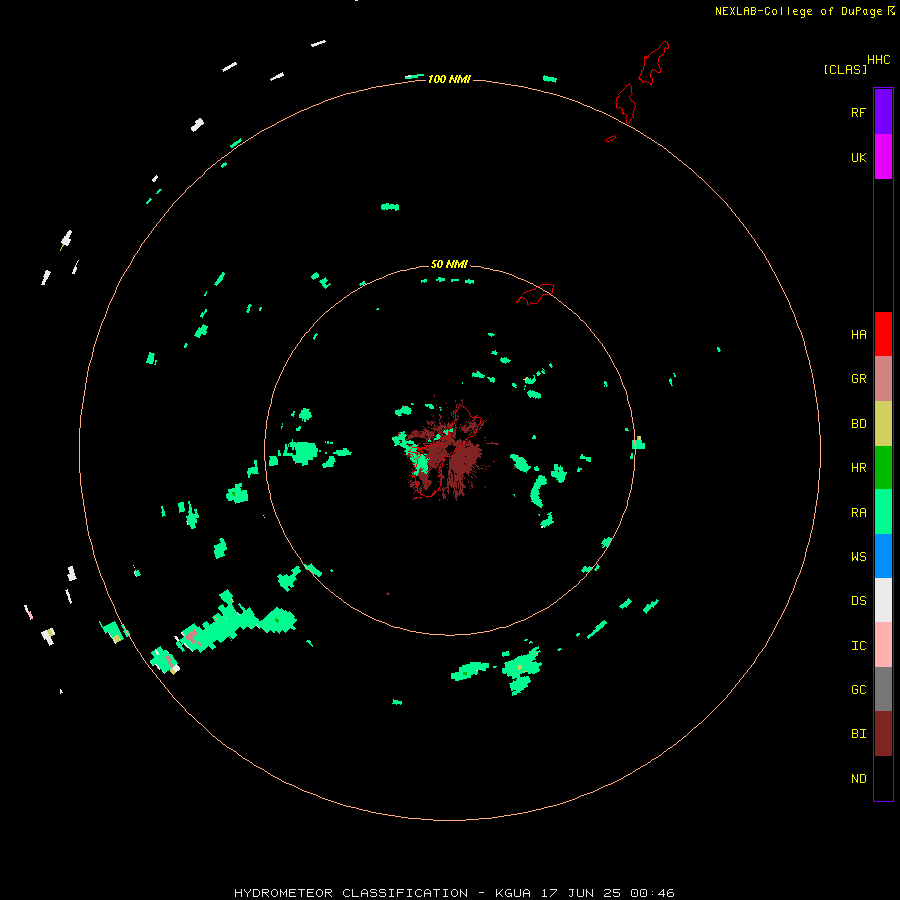Select the BD yellow legend swatch
The width and height of the screenshot is (900, 900).
pos(883,424)
